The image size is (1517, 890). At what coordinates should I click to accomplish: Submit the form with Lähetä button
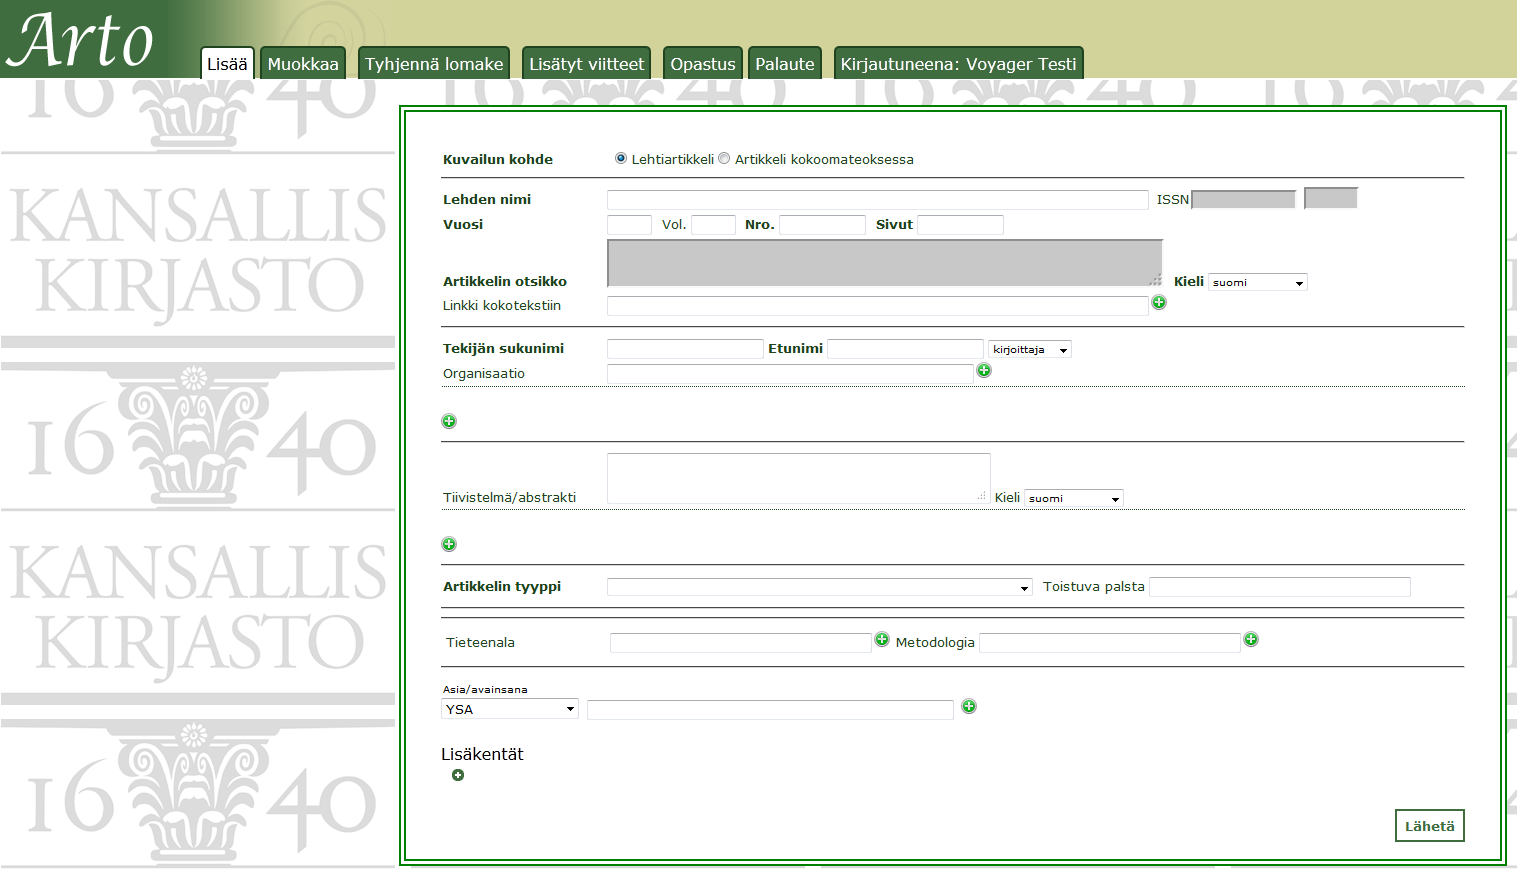click(1430, 826)
